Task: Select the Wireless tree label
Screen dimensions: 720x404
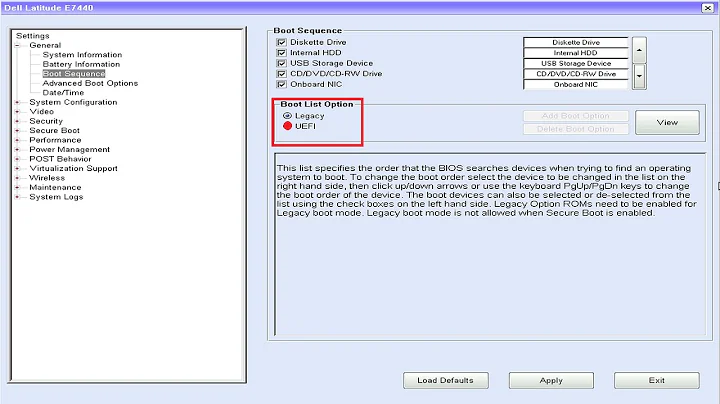Action: (47, 178)
